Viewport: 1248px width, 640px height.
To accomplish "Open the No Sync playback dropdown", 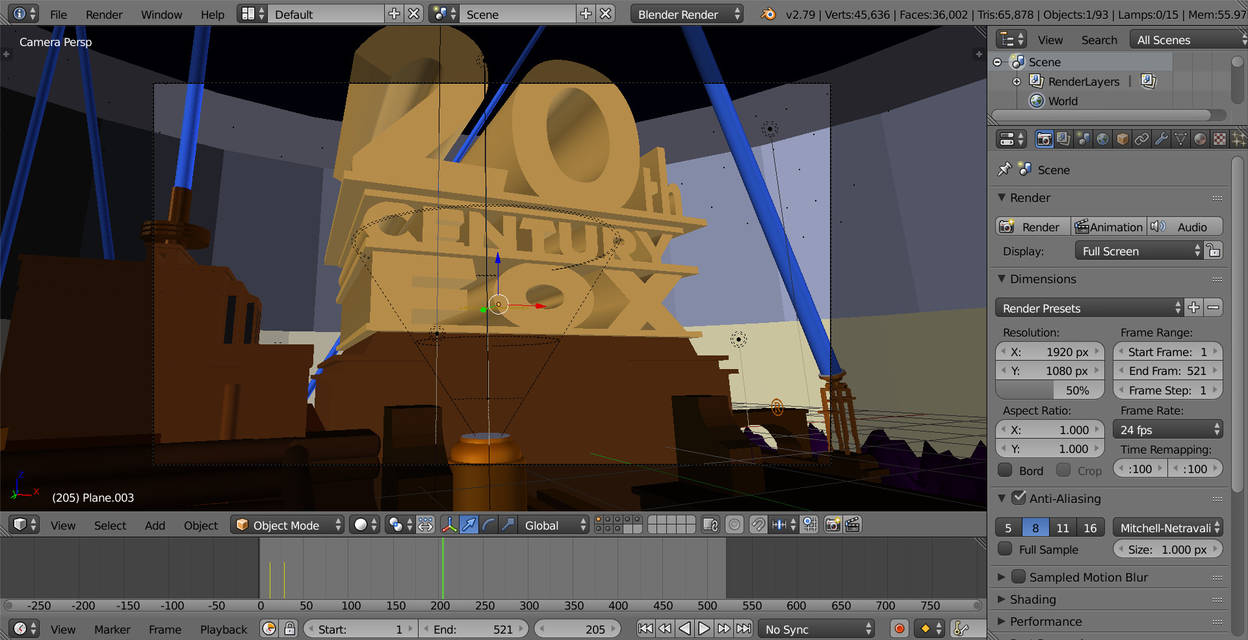I will pyautogui.click(x=816, y=629).
